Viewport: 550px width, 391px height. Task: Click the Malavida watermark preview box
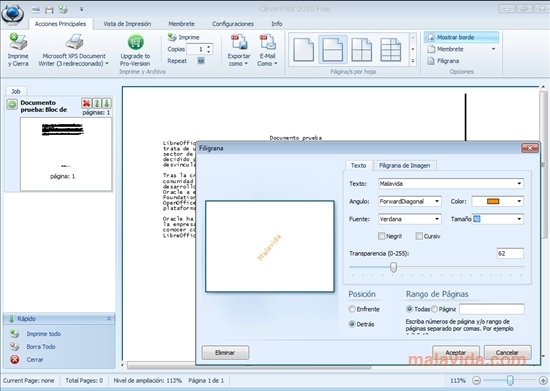tap(270, 246)
